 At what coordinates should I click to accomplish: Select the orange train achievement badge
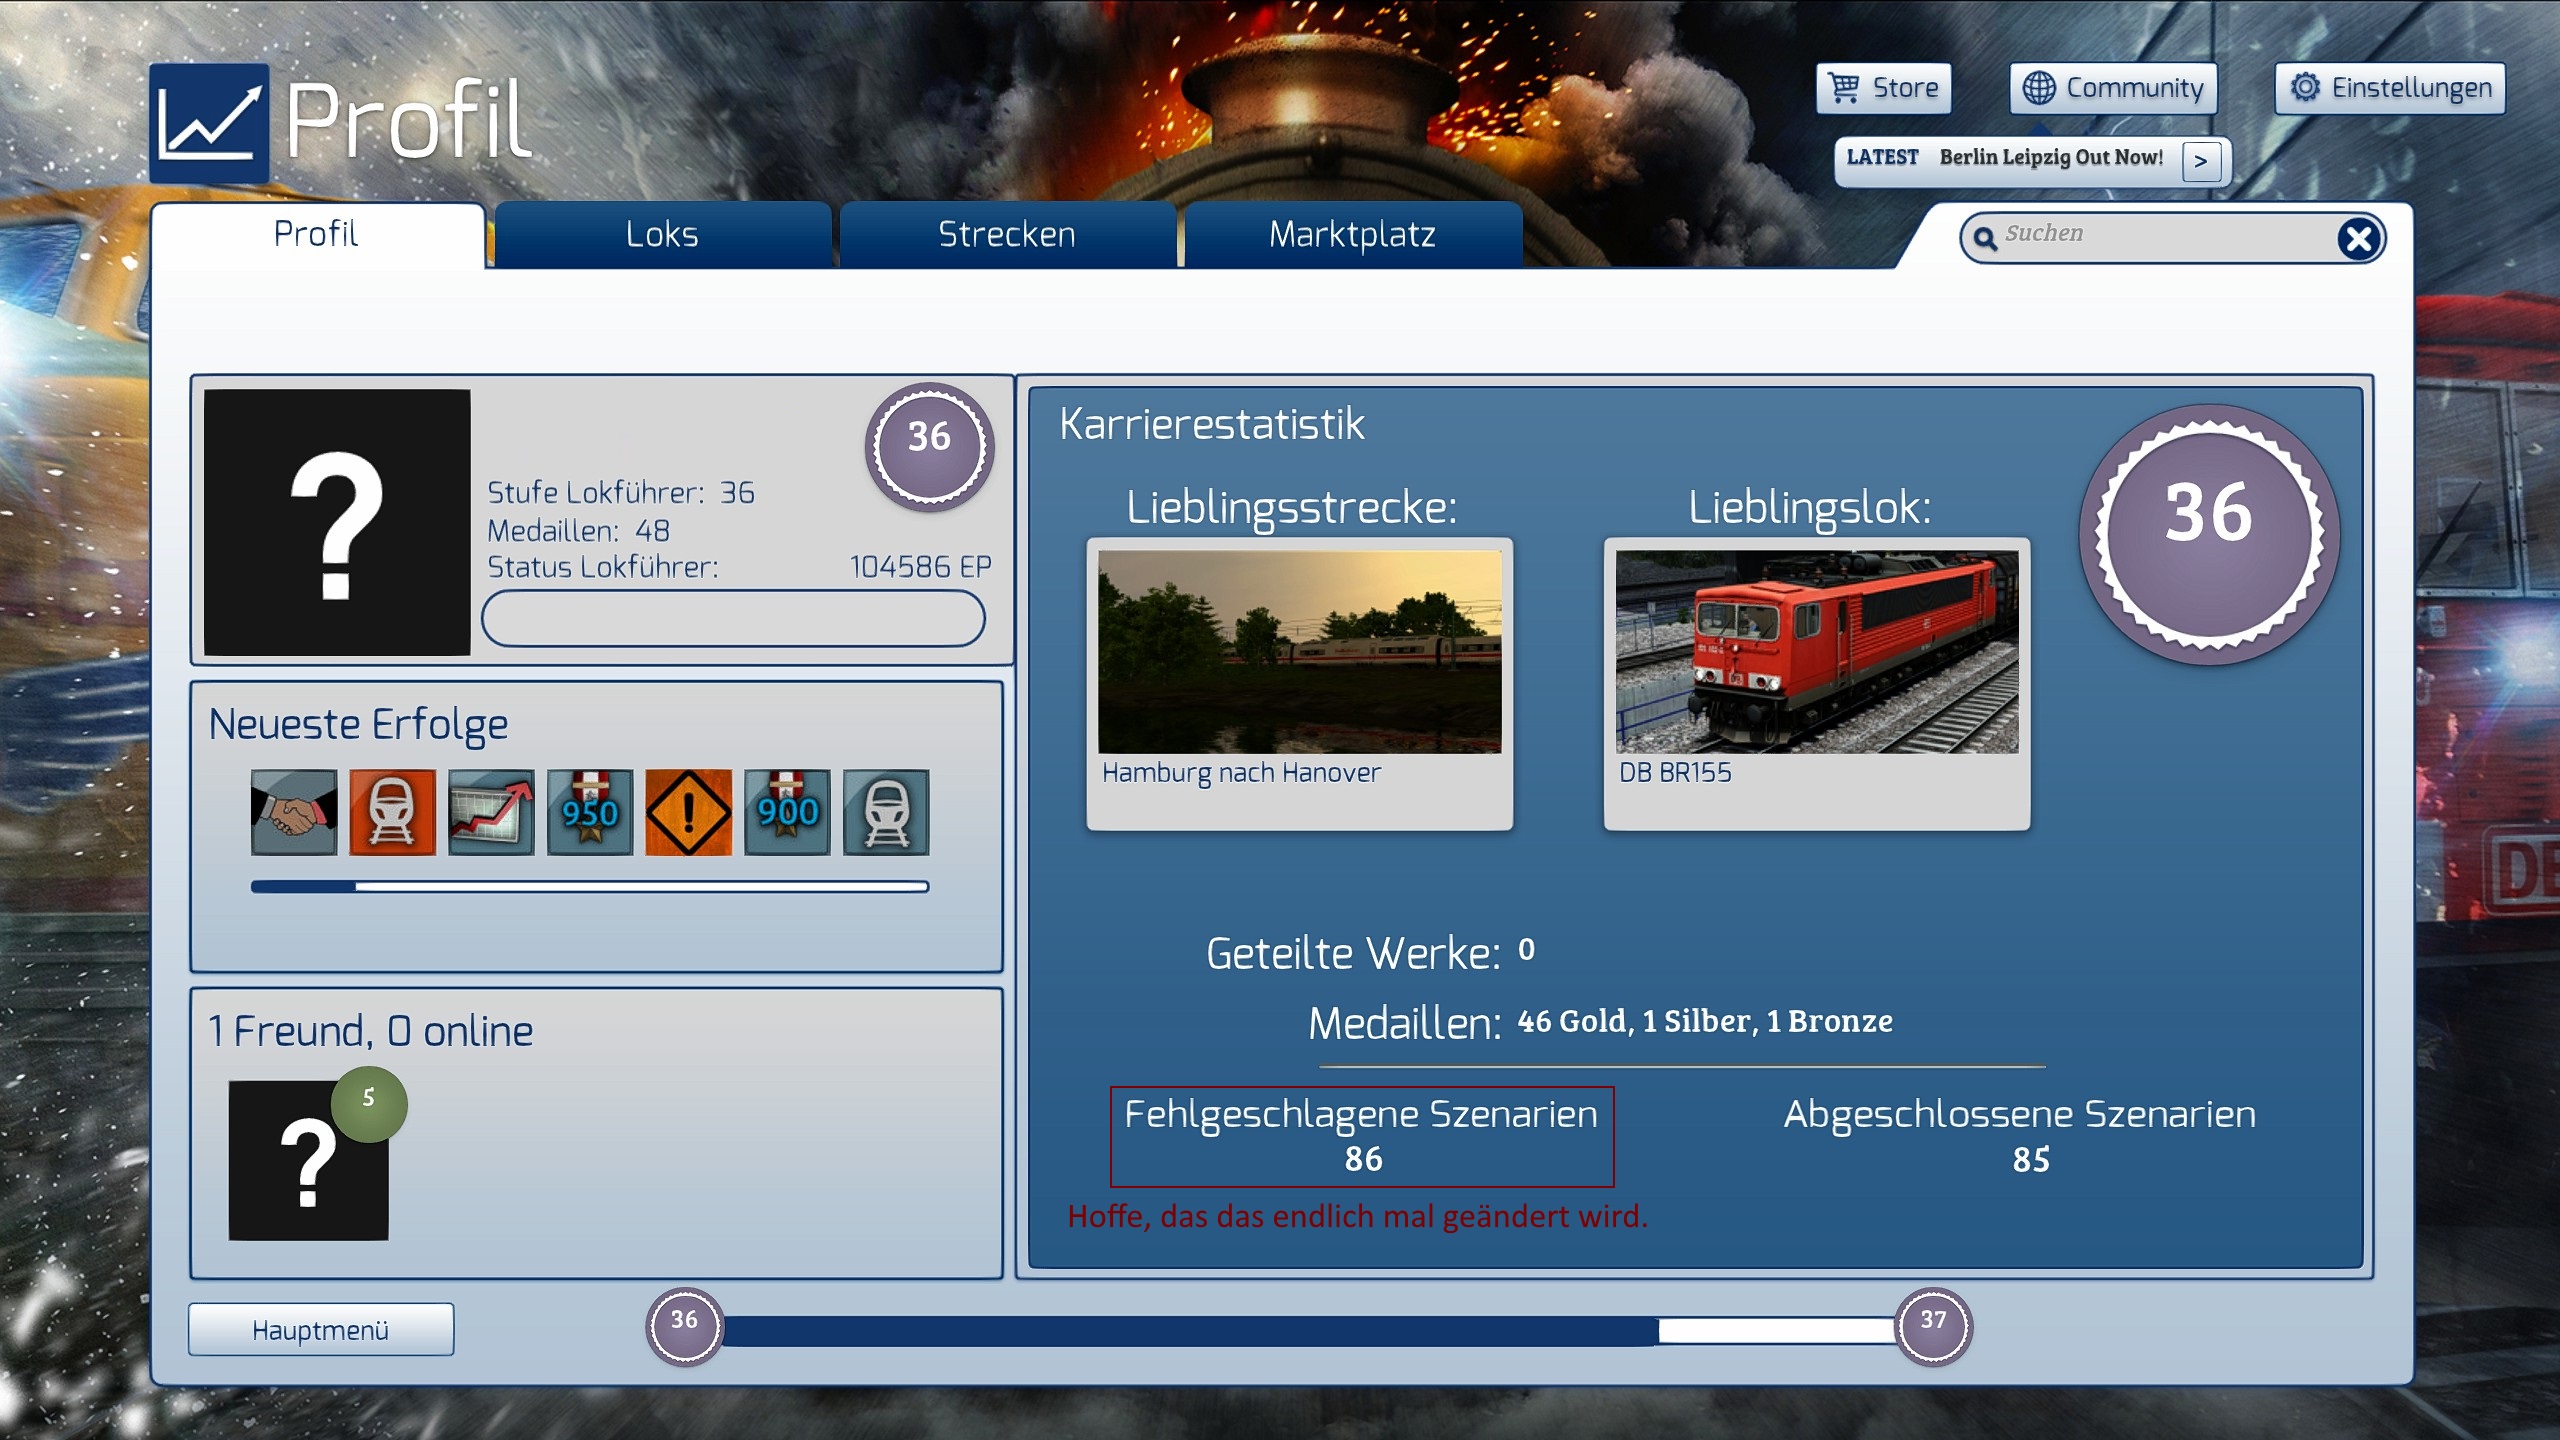pos(392,812)
